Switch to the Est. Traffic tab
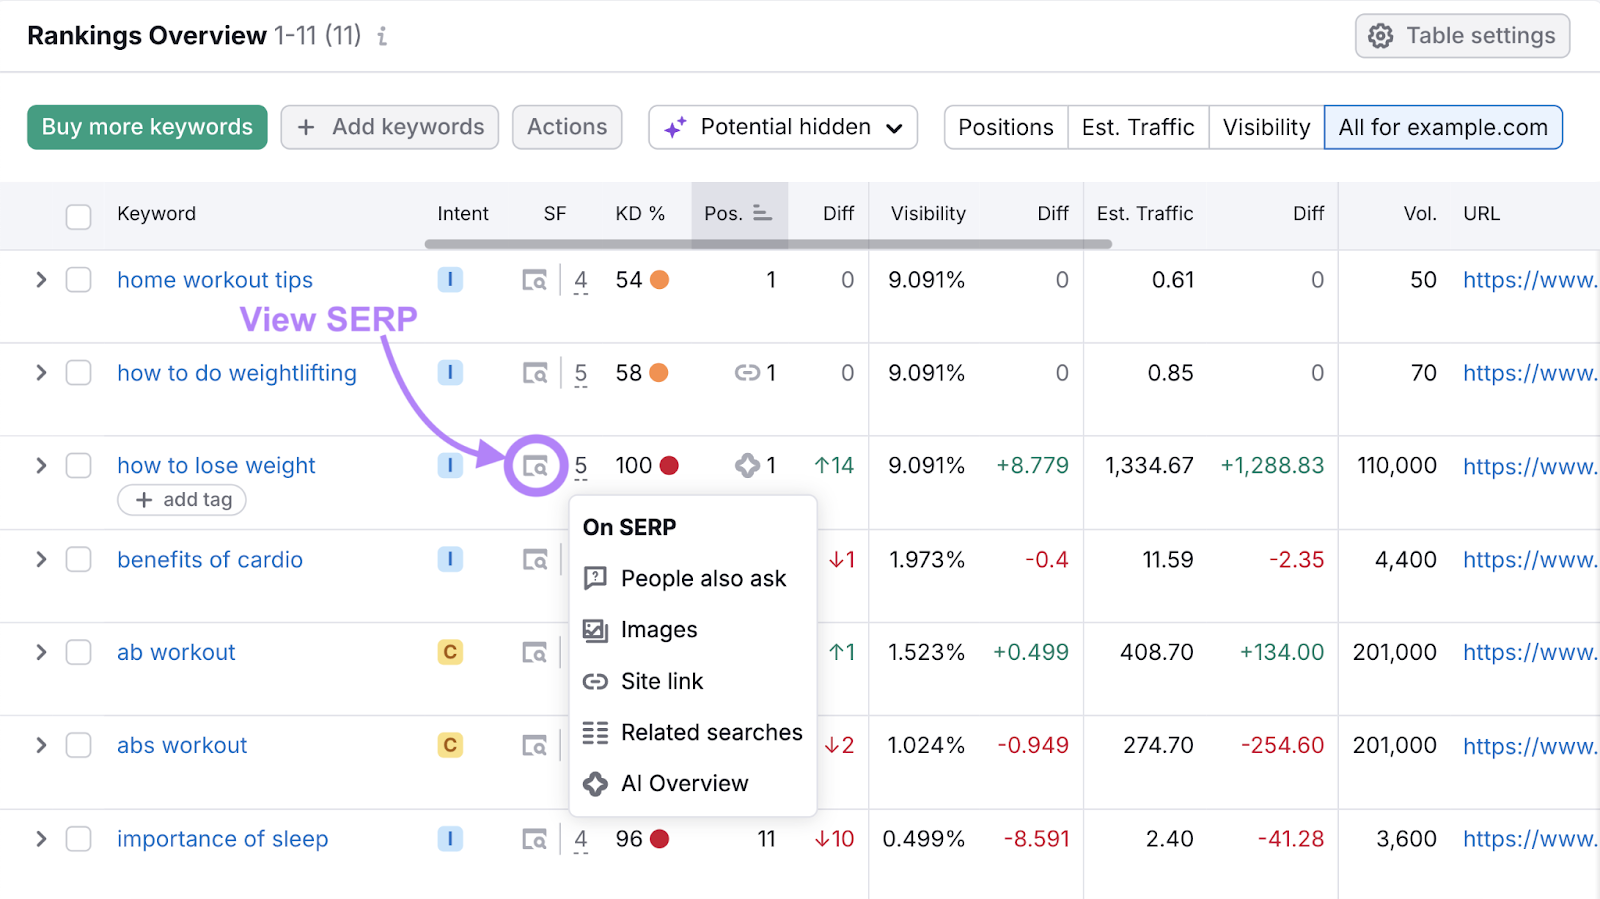1600x899 pixels. point(1137,127)
